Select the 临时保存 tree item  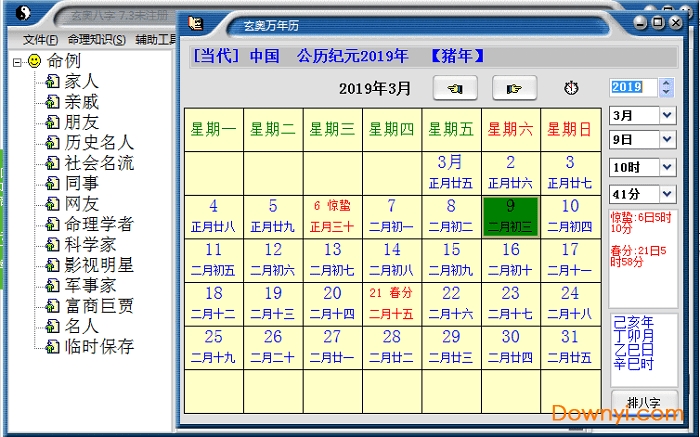click(x=99, y=346)
